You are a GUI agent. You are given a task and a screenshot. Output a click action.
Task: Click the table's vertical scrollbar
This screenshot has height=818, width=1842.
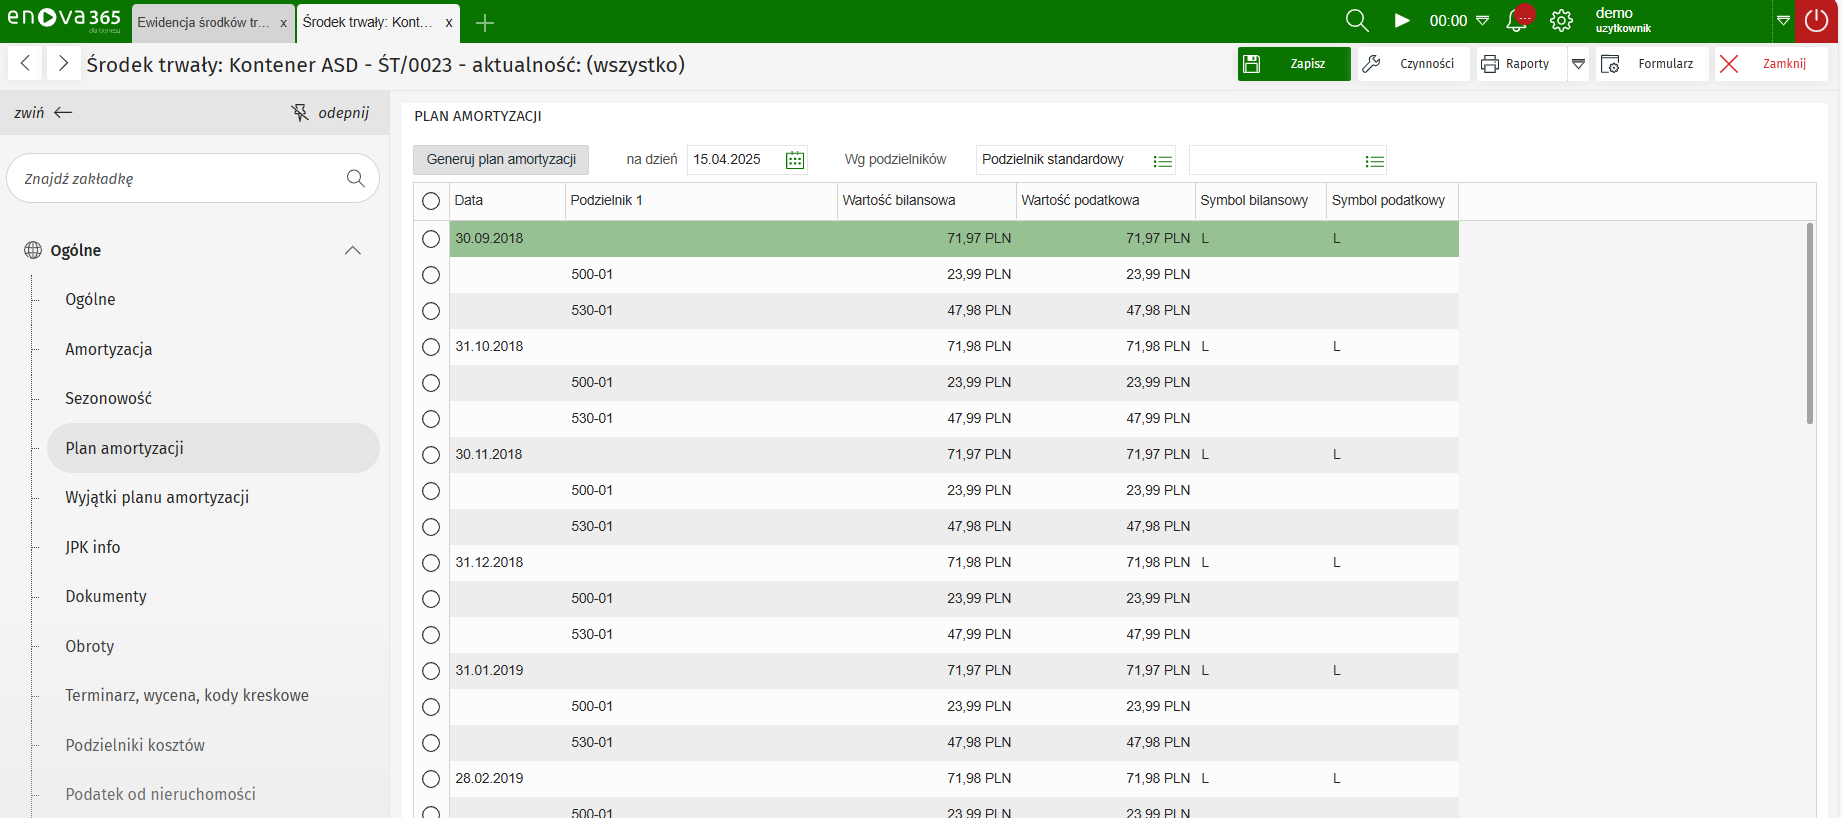click(x=1810, y=323)
